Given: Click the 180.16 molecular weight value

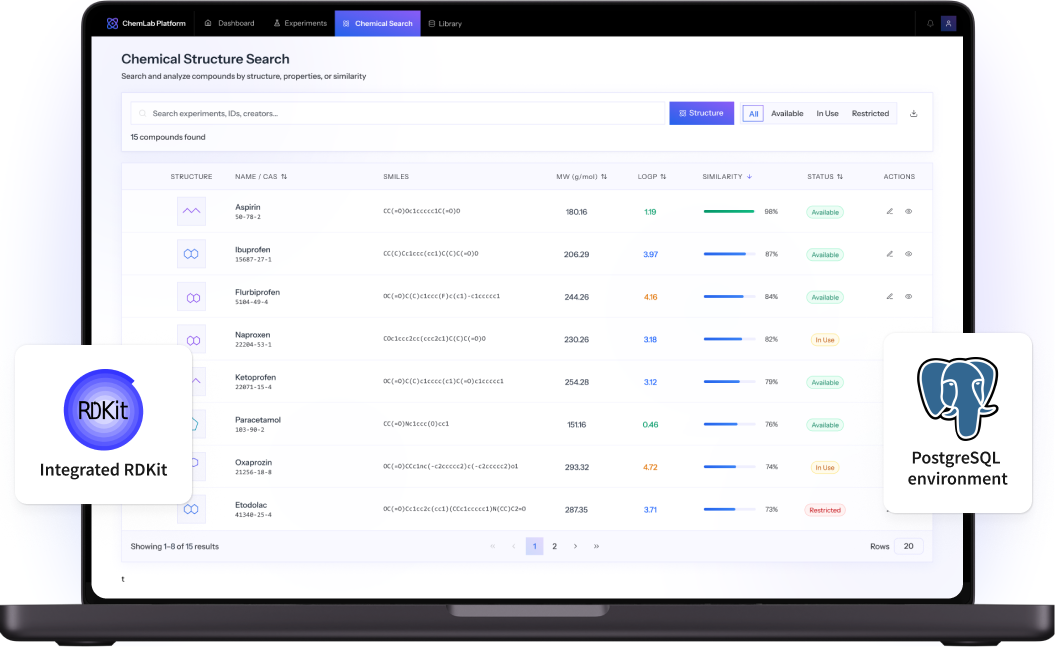Looking at the screenshot, I should click(x=576, y=212).
